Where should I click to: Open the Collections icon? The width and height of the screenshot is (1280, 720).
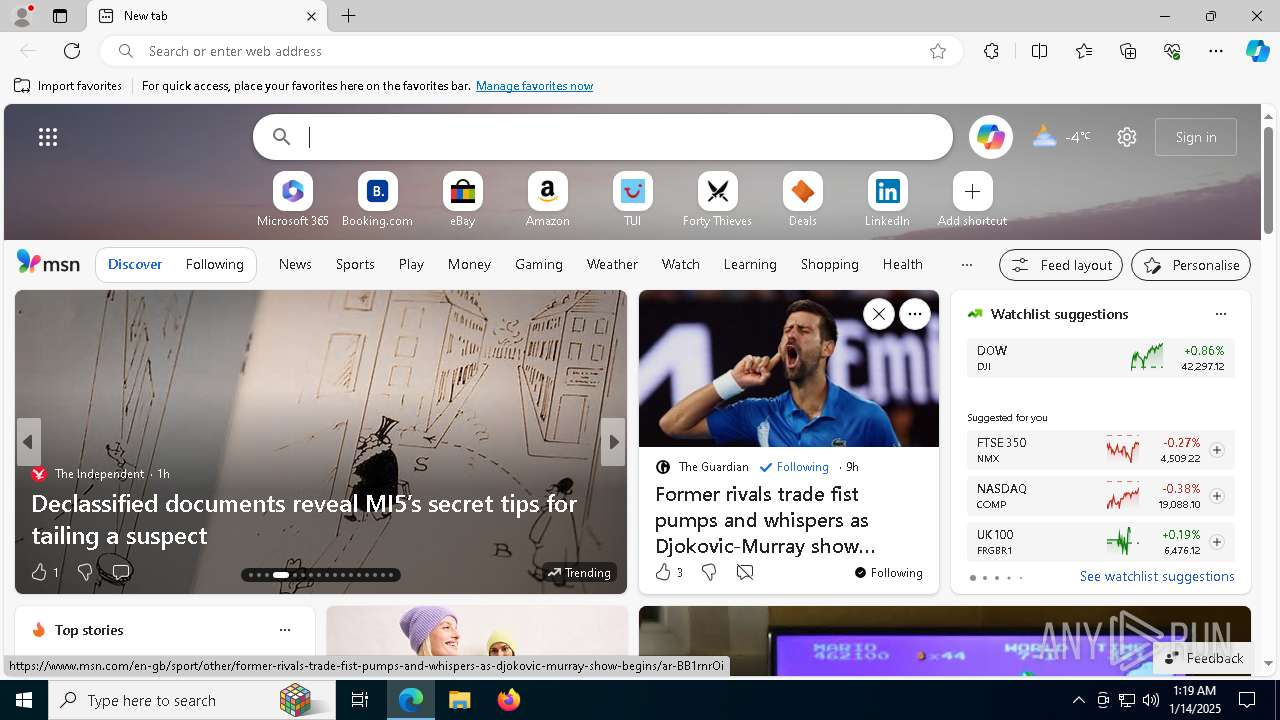pos(1128,51)
